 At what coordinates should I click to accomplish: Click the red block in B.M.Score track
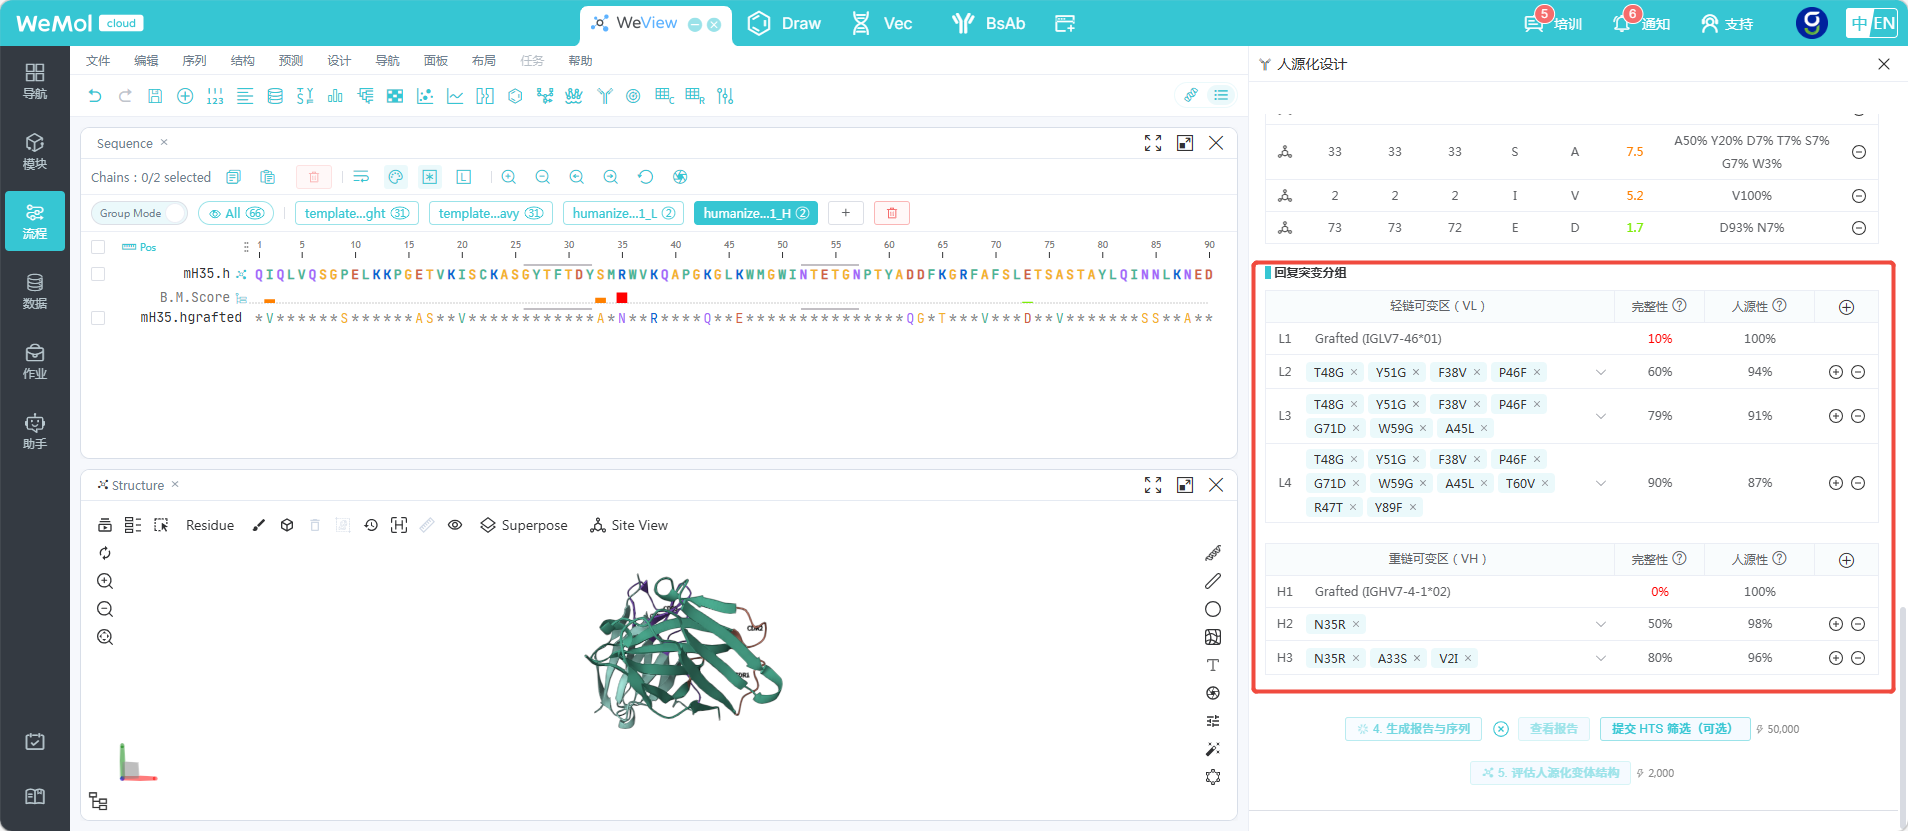[622, 297]
